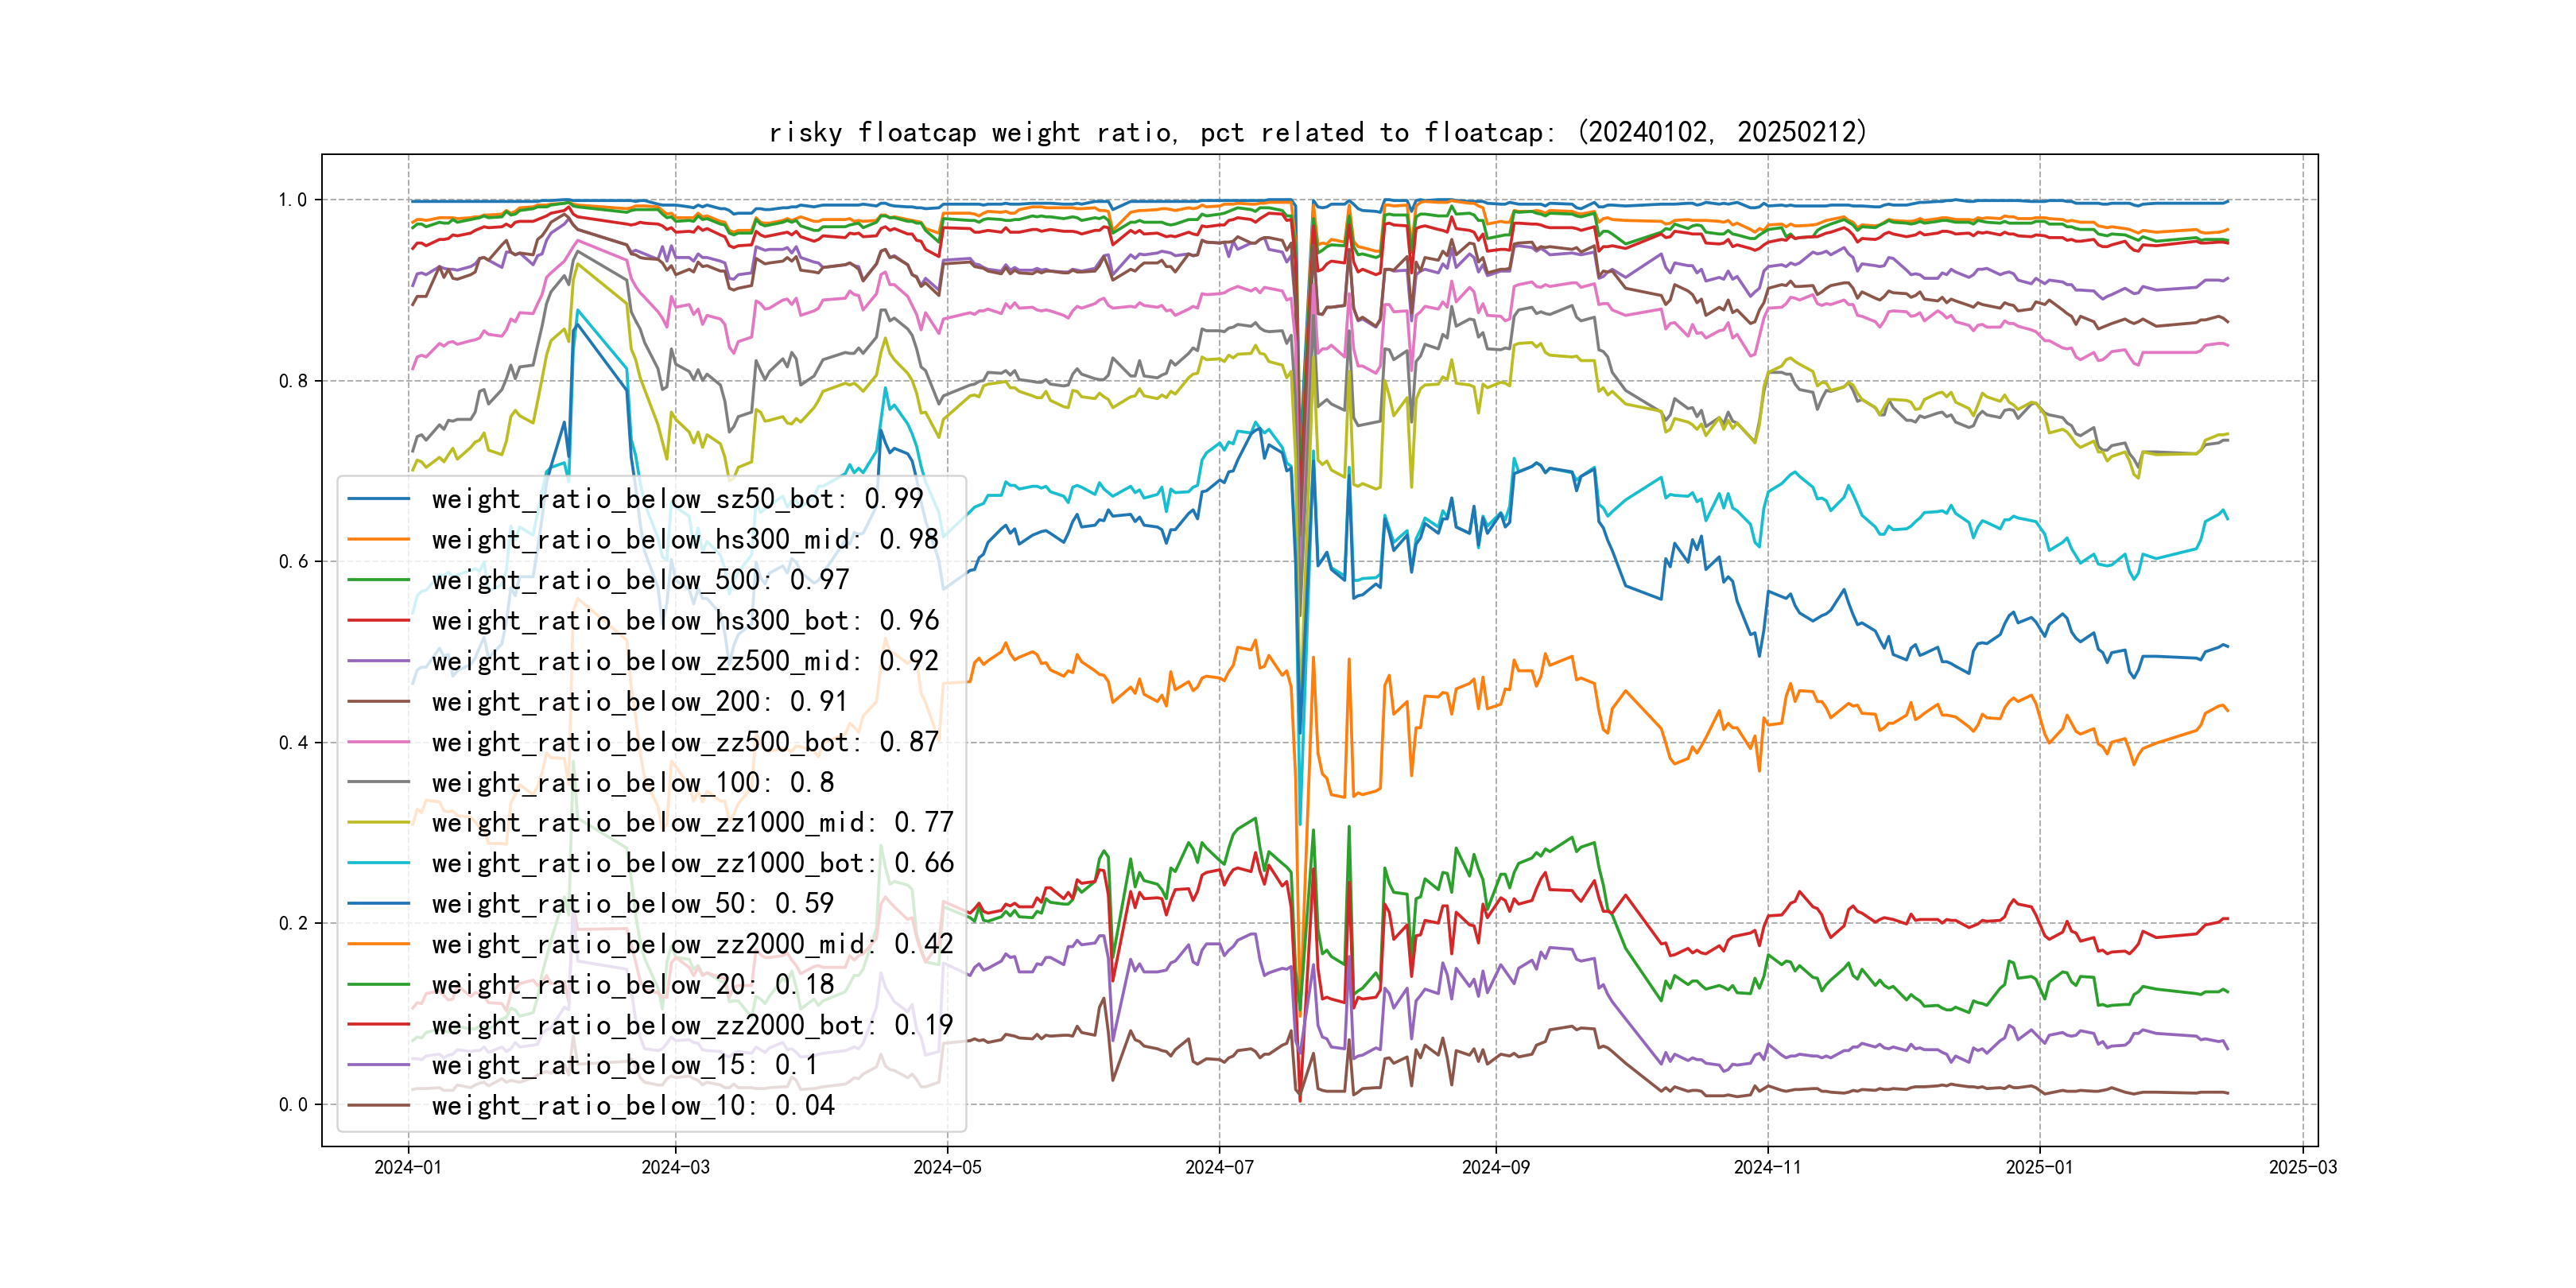Select legend label weight_ratio_below_200
Viewport: 2576px width, 1288px height.
tap(639, 702)
